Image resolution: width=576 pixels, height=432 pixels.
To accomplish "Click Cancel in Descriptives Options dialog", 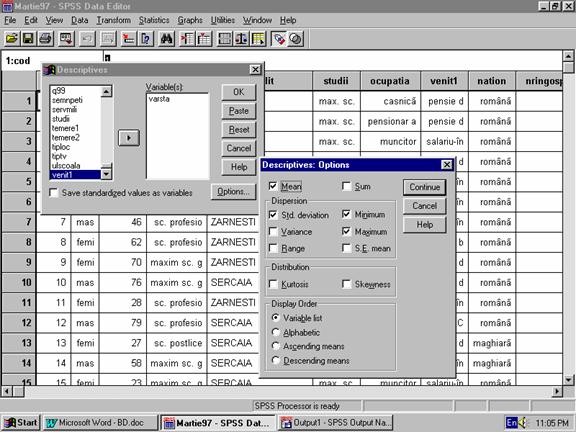I will click(x=425, y=206).
